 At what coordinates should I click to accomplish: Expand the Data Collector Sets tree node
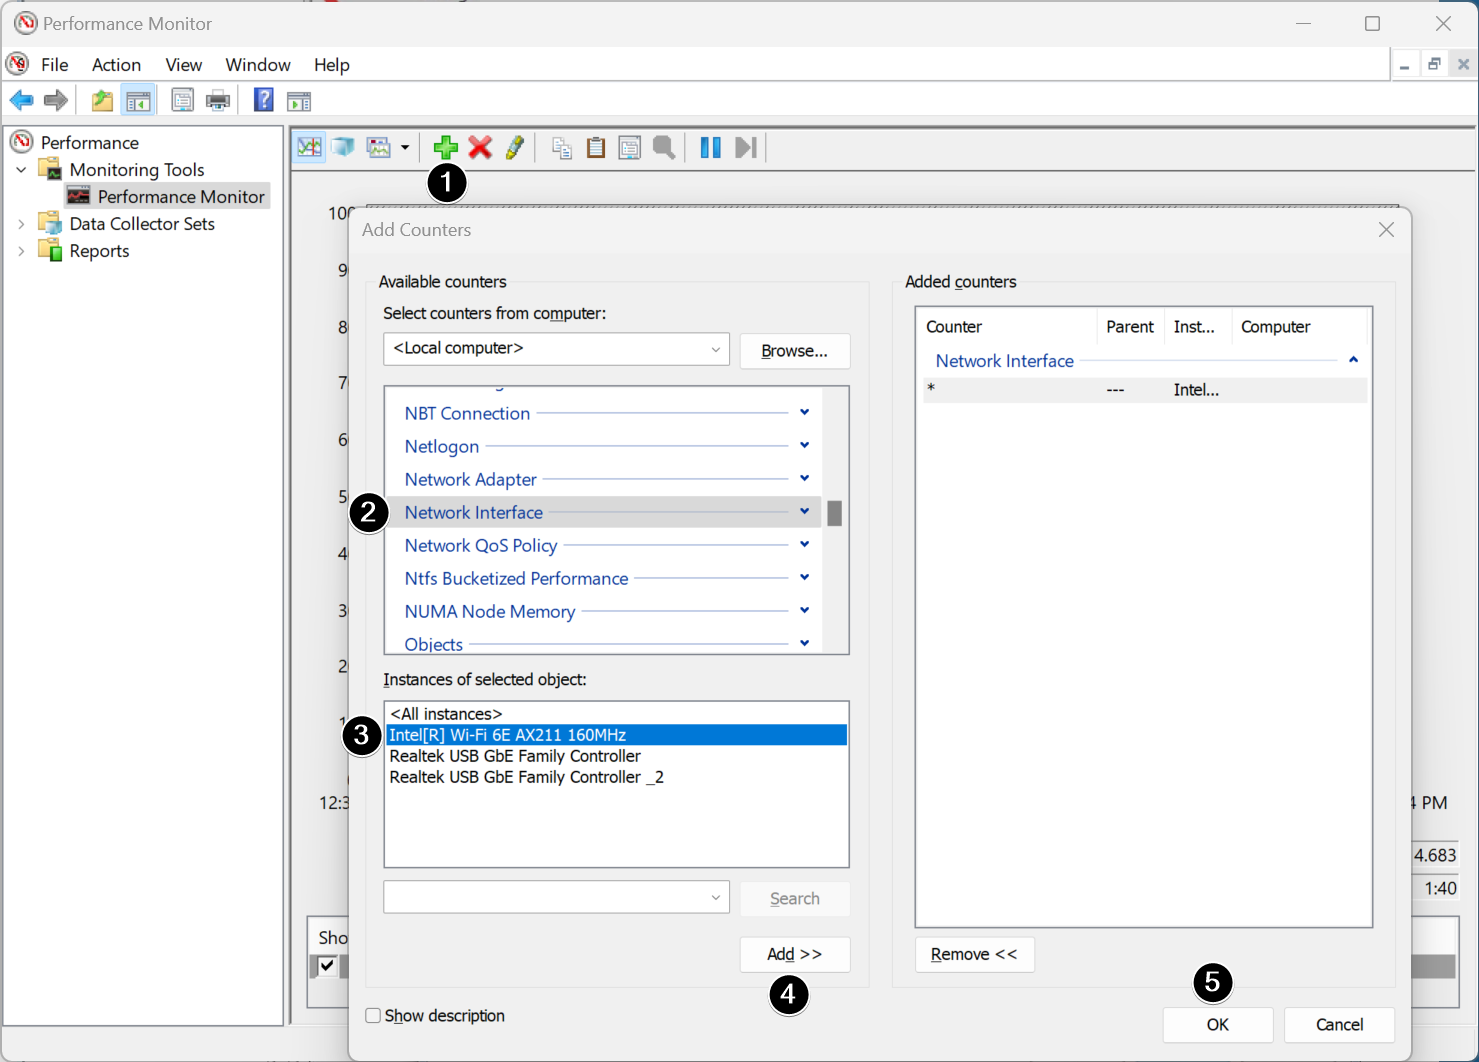coord(21,224)
